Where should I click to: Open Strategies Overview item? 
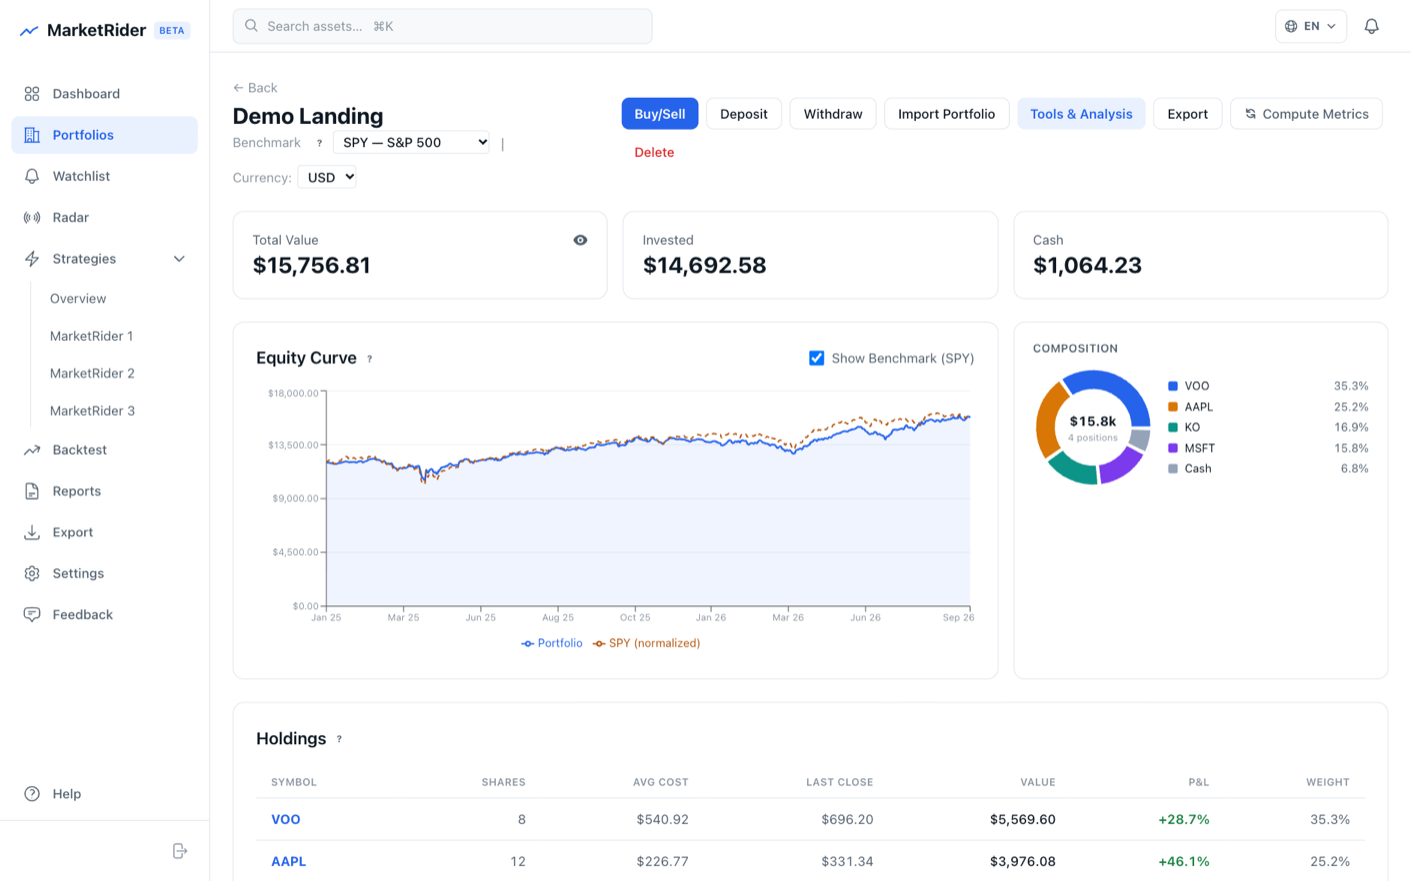pyautogui.click(x=78, y=298)
